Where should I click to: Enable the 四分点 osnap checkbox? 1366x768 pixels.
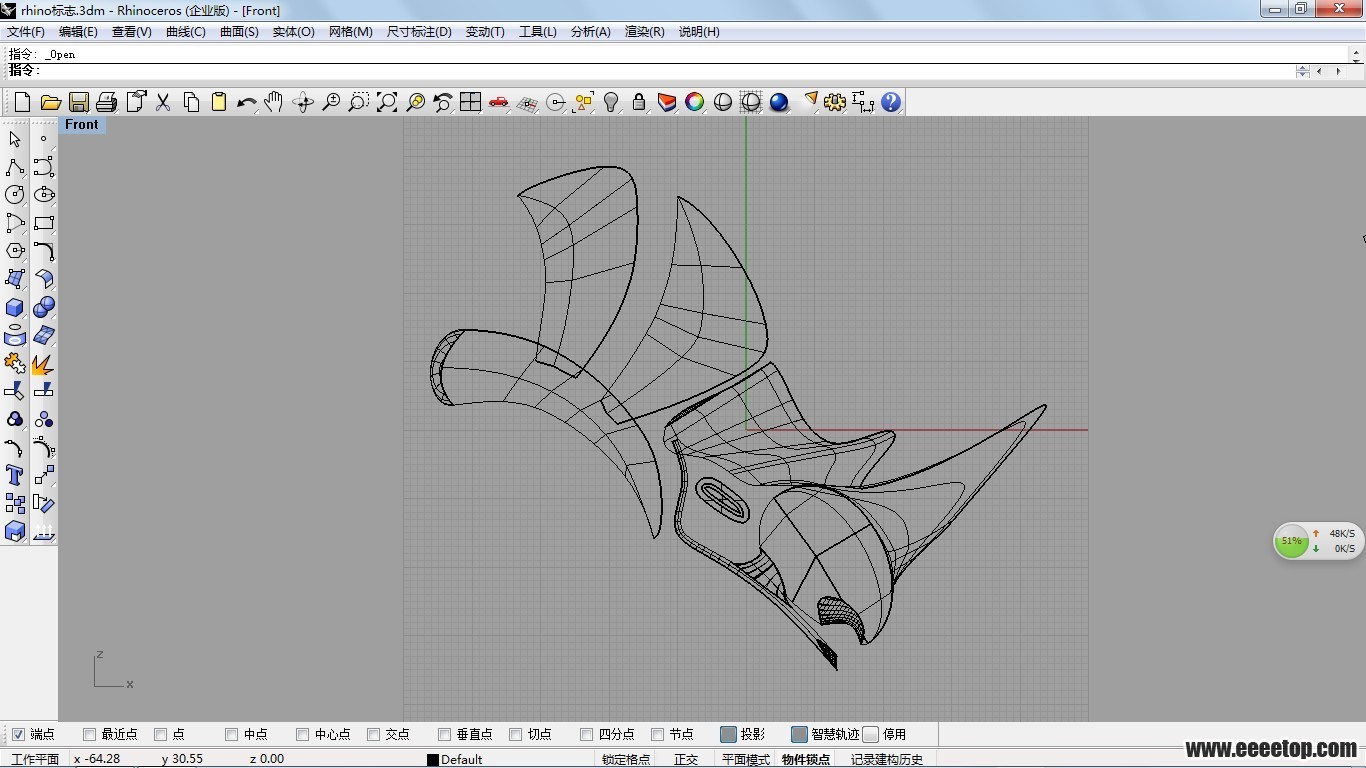pos(586,734)
